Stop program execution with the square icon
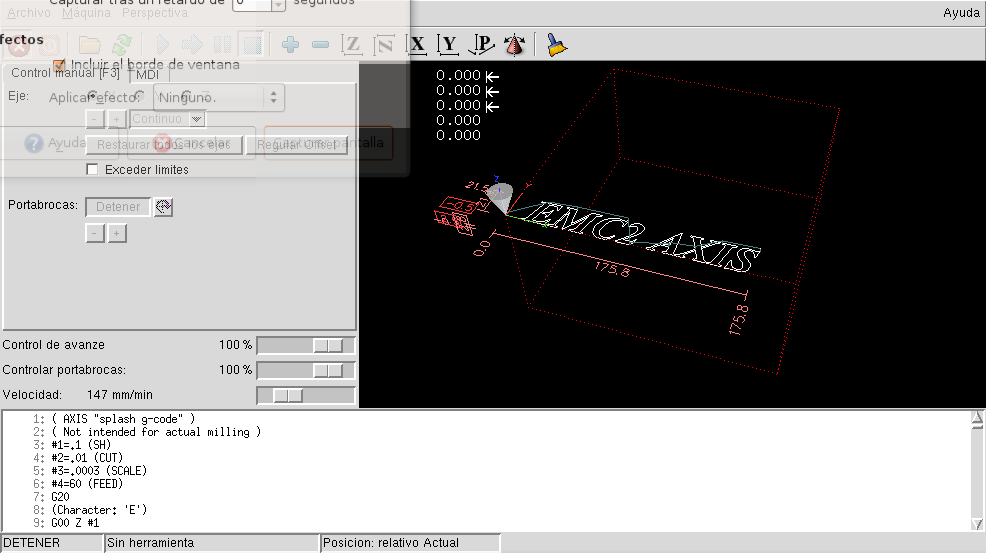 pyautogui.click(x=252, y=45)
